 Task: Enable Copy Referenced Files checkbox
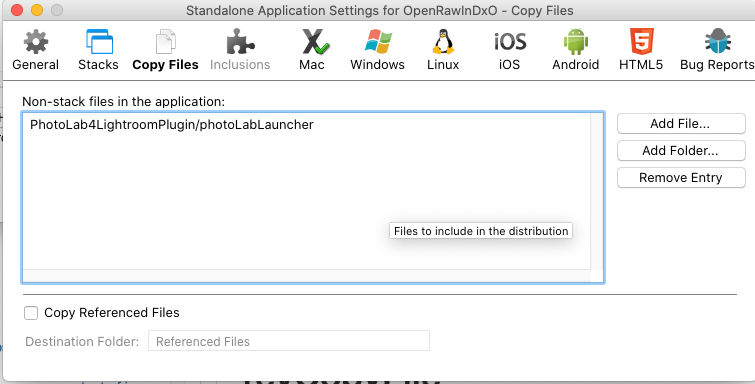[31, 313]
